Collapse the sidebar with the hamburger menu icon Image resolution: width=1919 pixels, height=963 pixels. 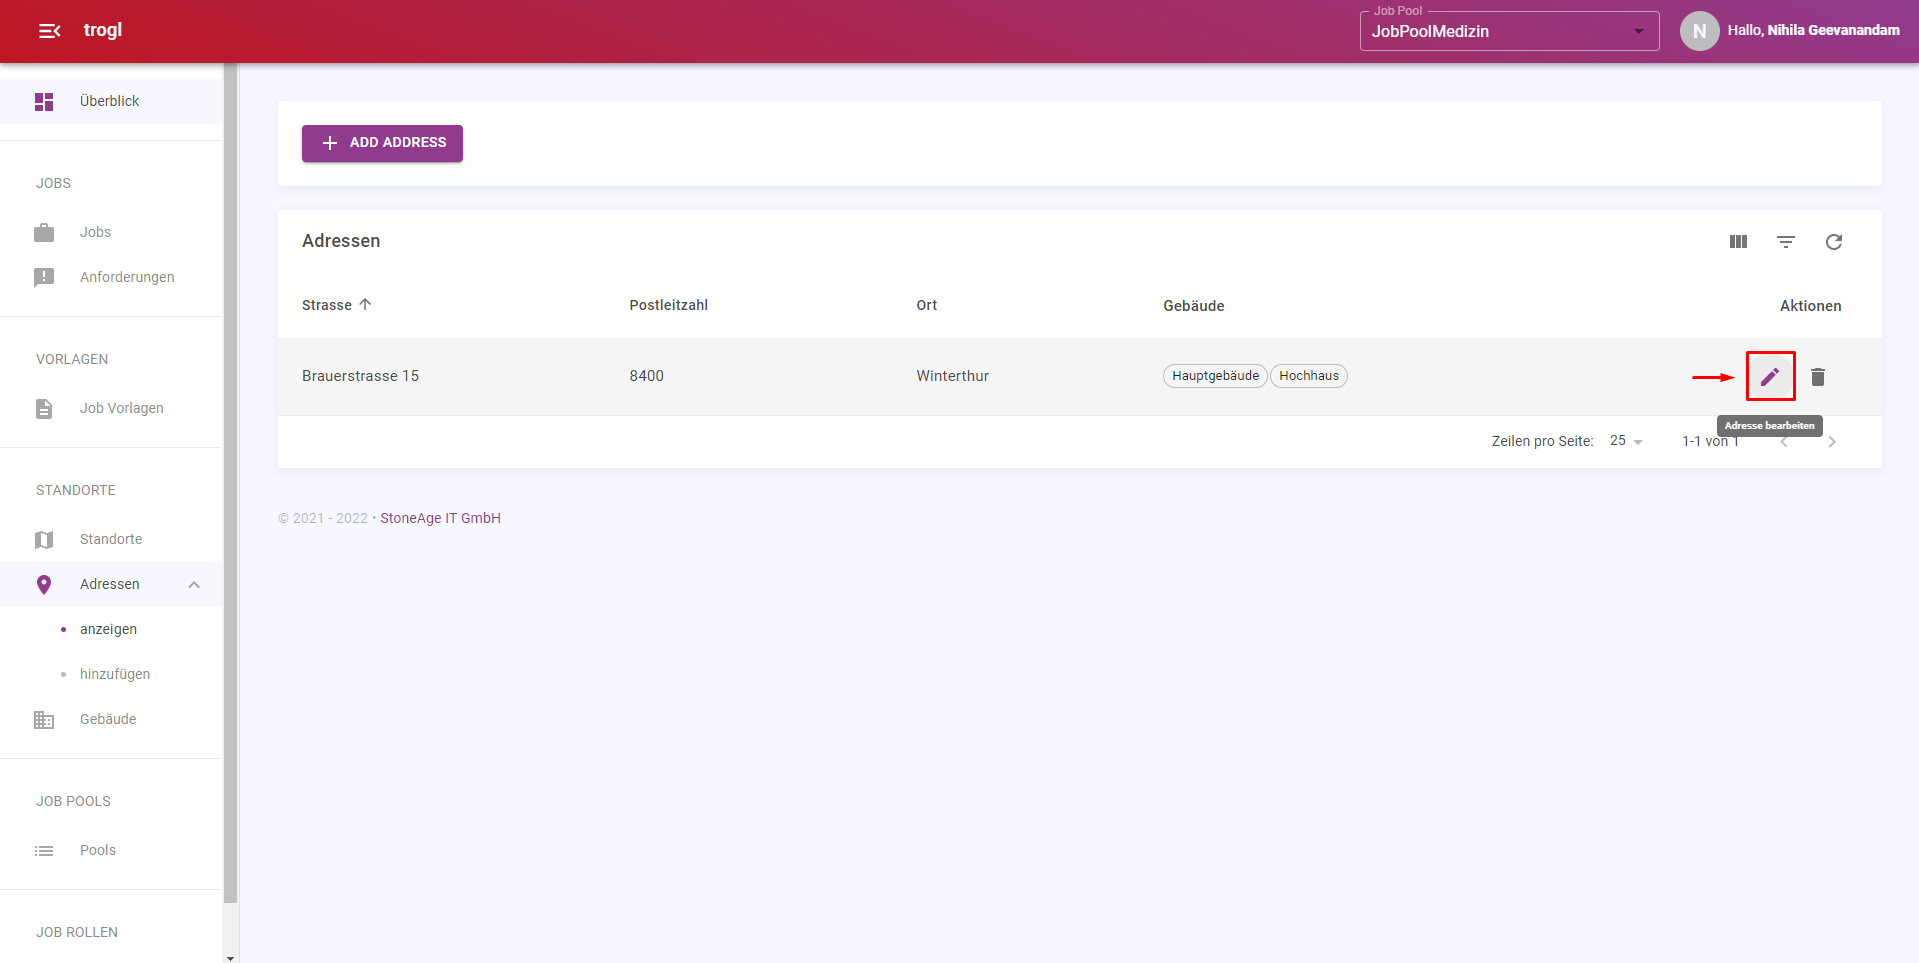(x=49, y=31)
